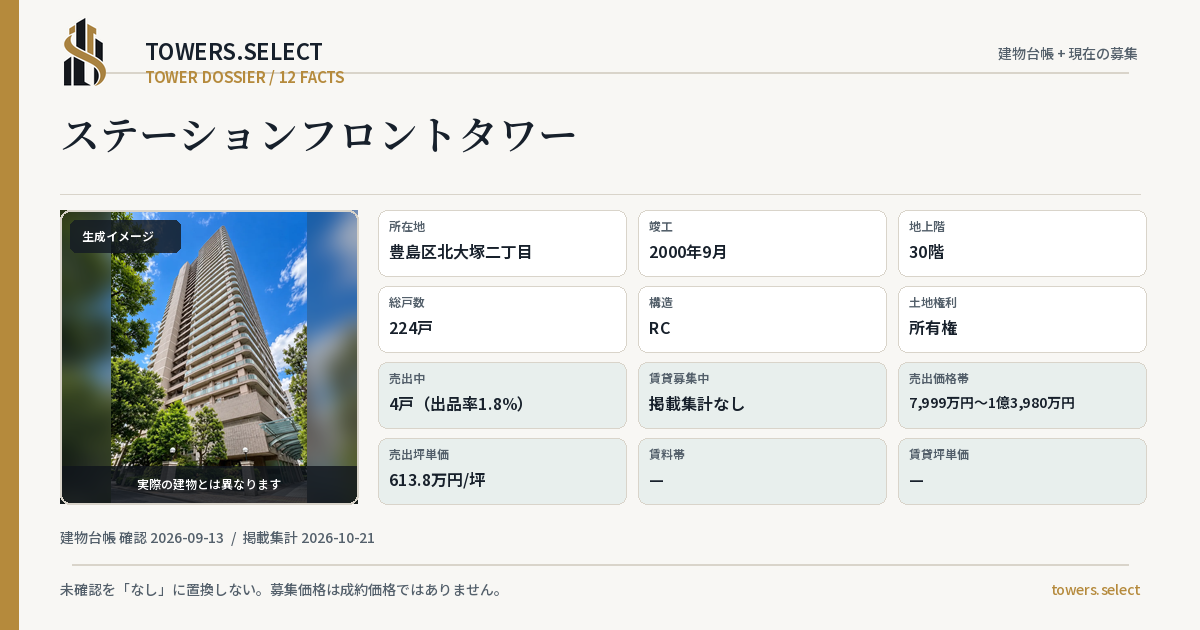Image resolution: width=1200 pixels, height=630 pixels.
Task: Click the empty 賃料帯 card
Action: [x=762, y=471]
